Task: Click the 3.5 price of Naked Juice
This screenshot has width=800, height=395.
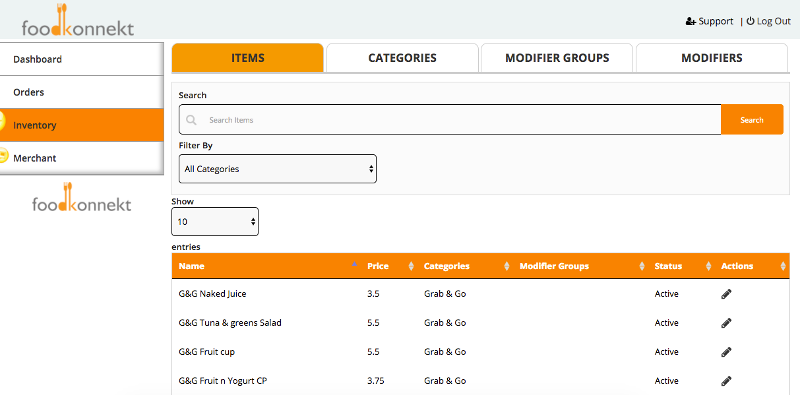Action: pos(373,294)
